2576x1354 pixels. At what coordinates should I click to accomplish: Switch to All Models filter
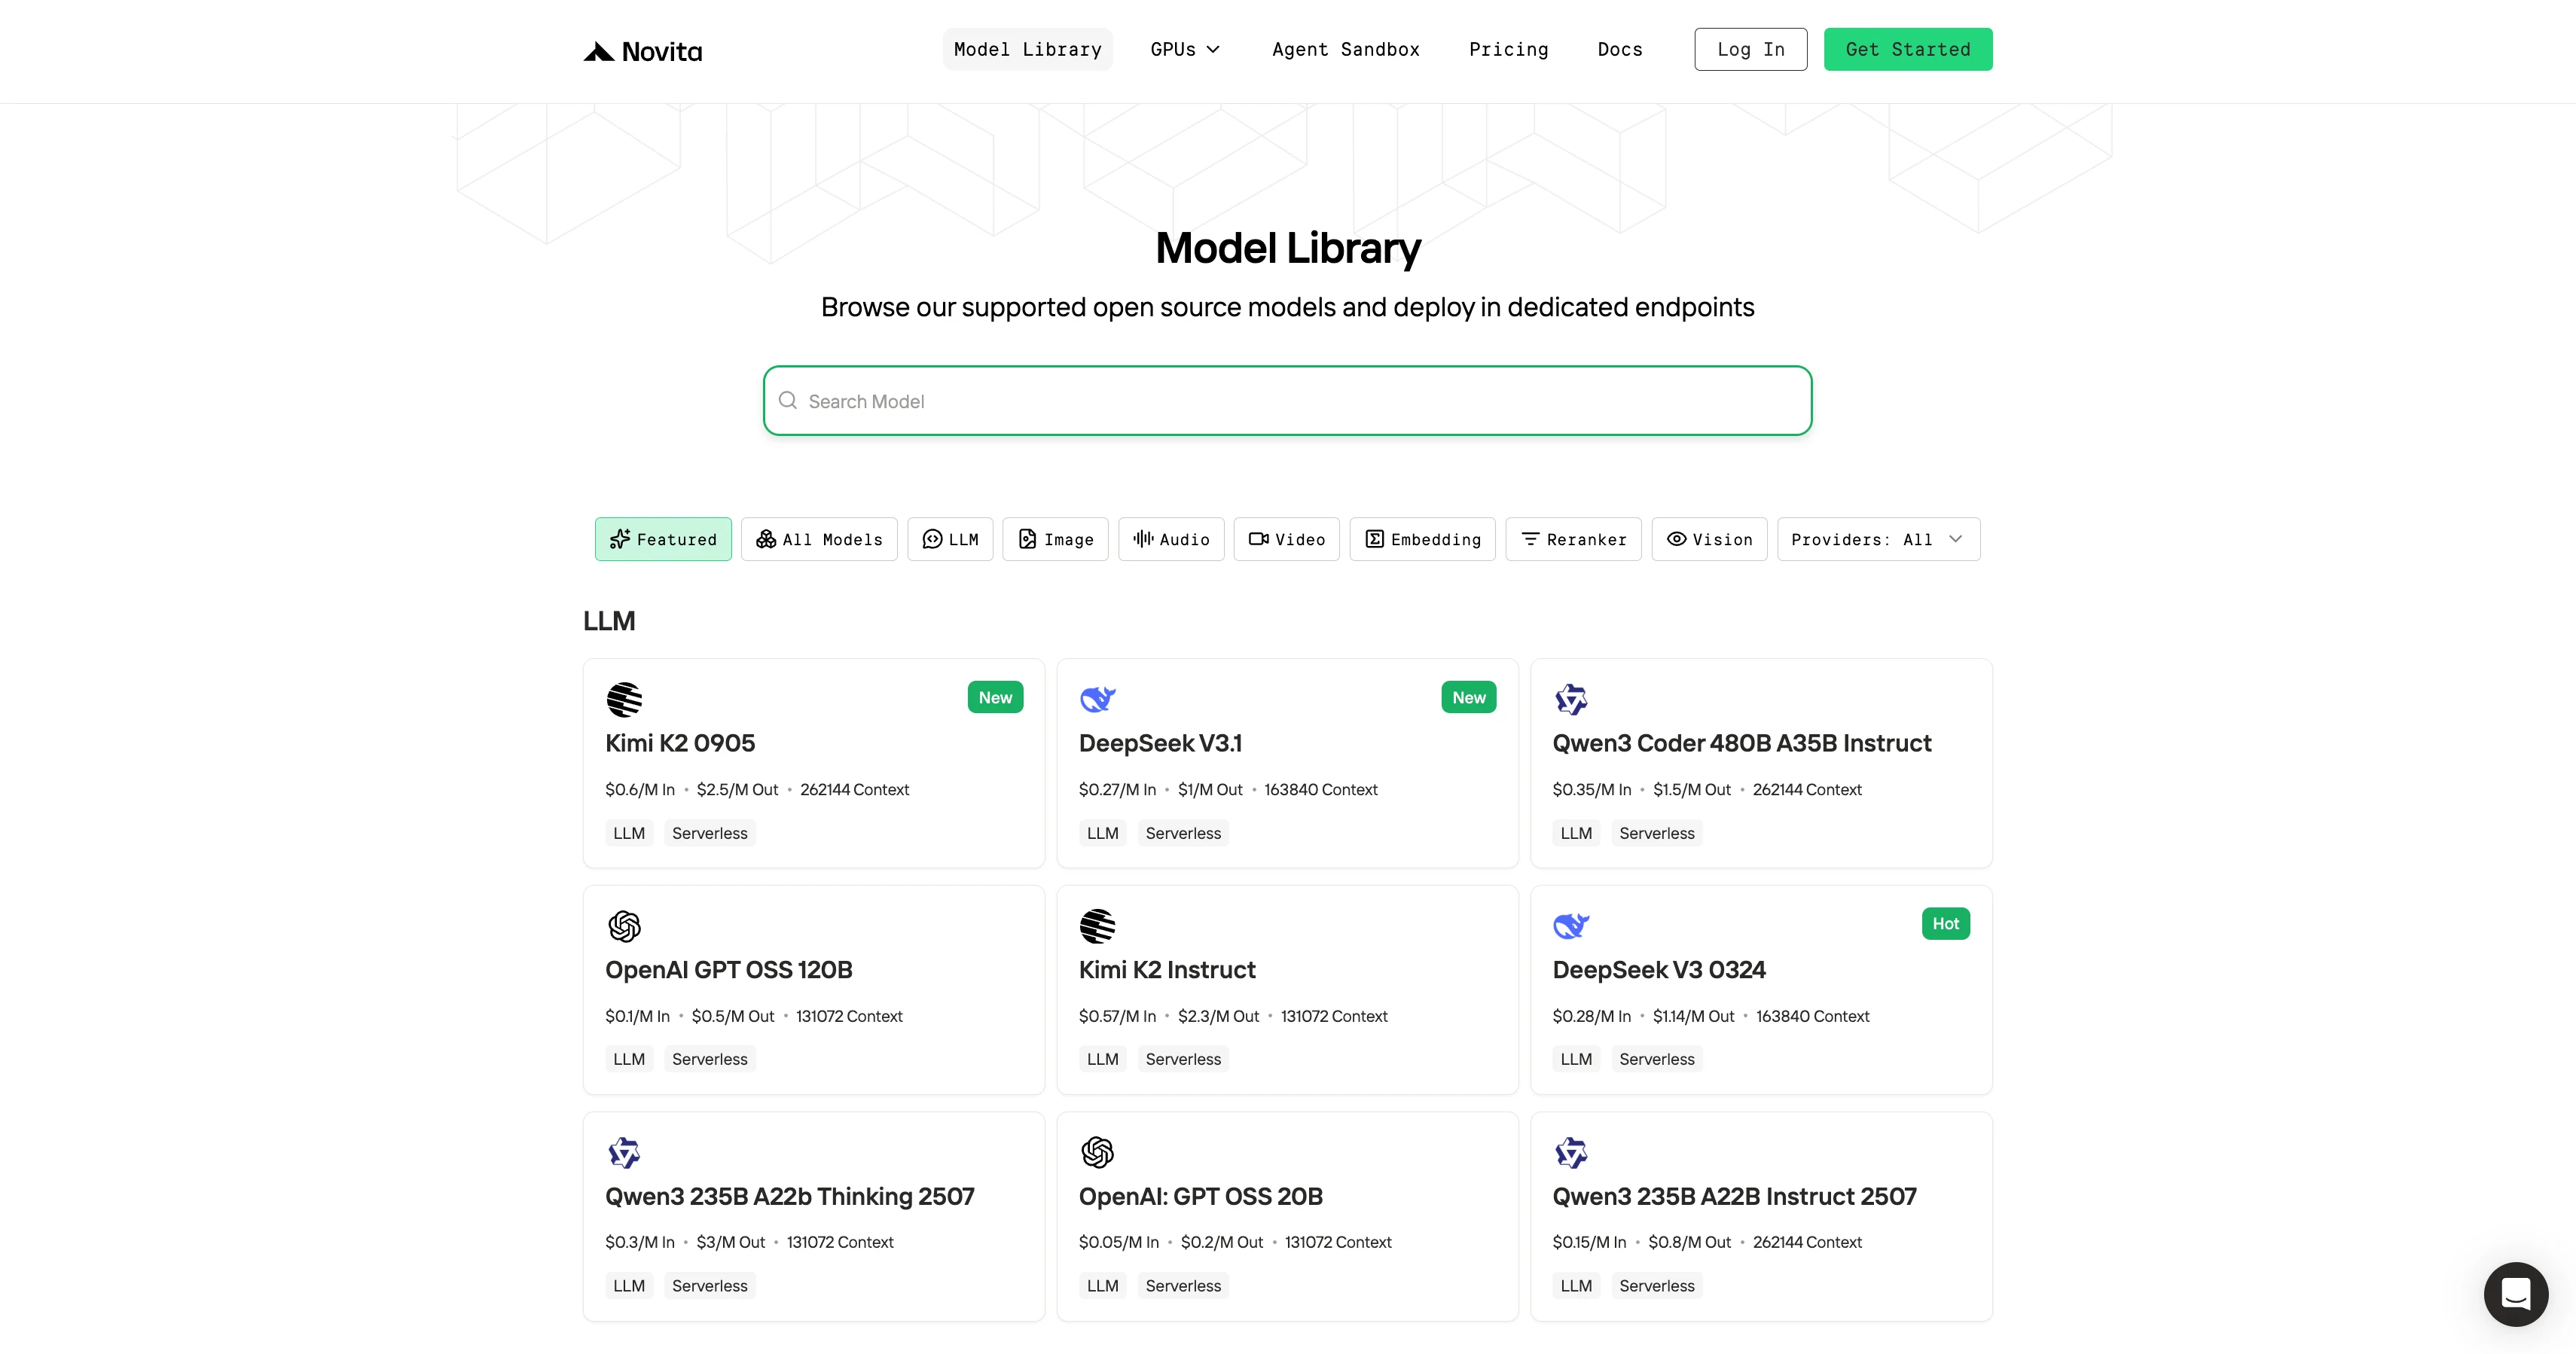tap(819, 539)
